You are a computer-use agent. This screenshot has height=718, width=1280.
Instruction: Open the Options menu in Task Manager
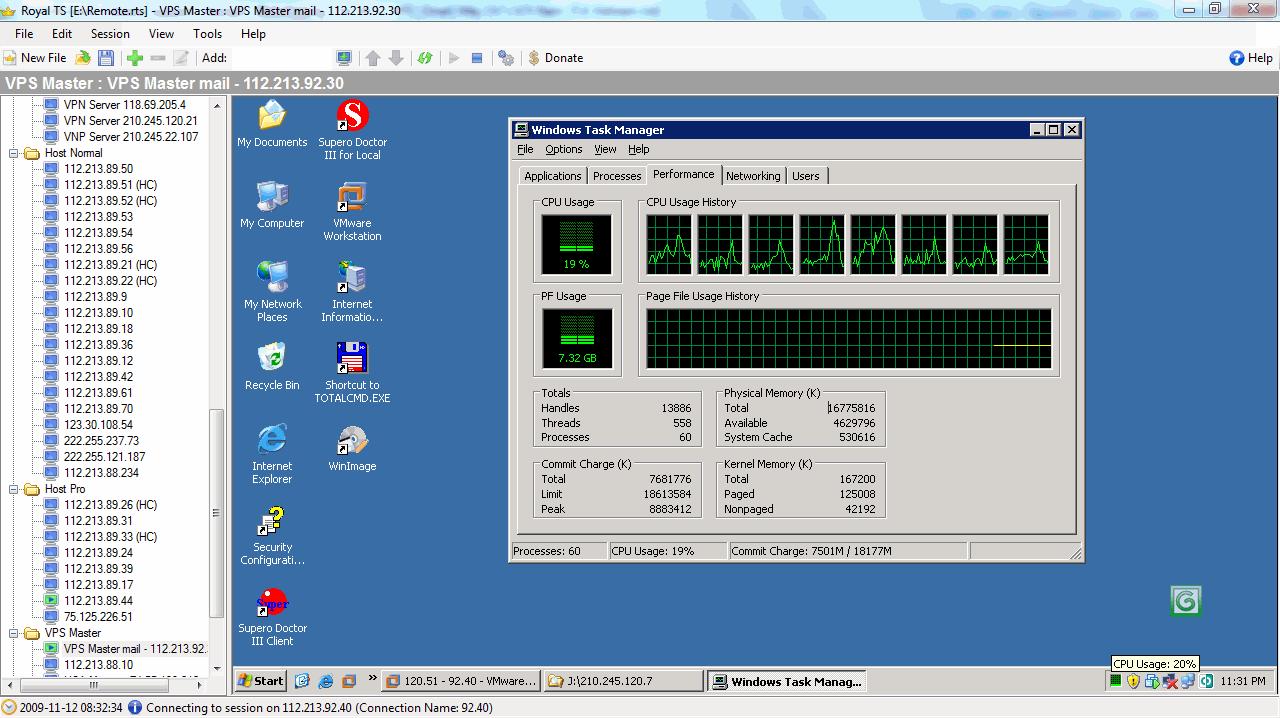click(x=563, y=149)
